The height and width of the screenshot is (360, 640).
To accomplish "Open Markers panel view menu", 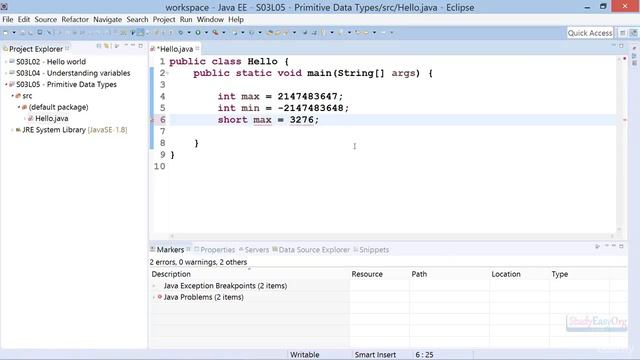I will pyautogui.click(x=607, y=246).
